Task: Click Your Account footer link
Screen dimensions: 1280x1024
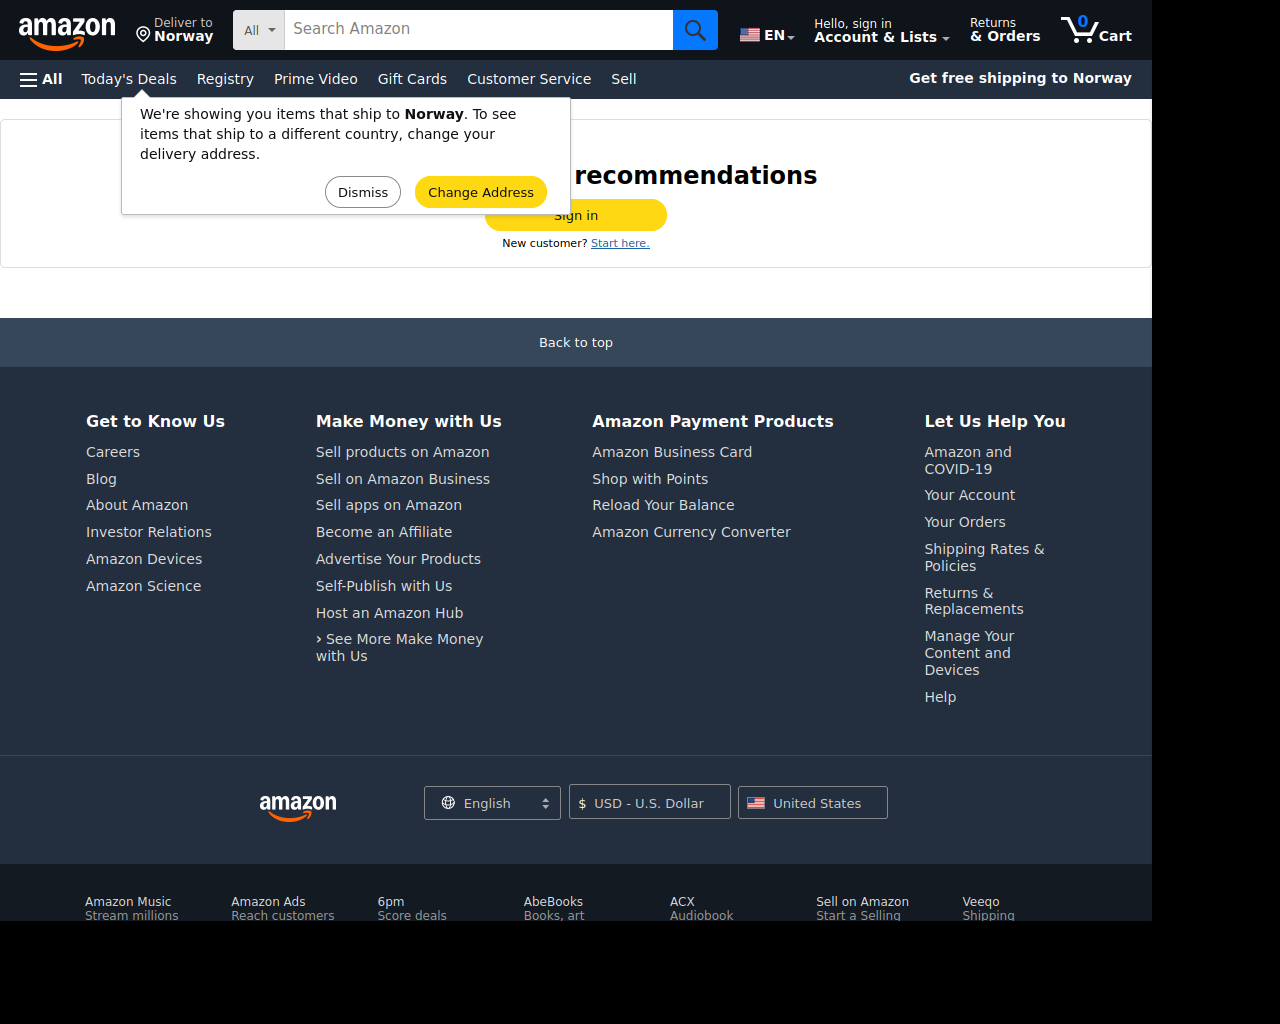Action: coord(970,495)
